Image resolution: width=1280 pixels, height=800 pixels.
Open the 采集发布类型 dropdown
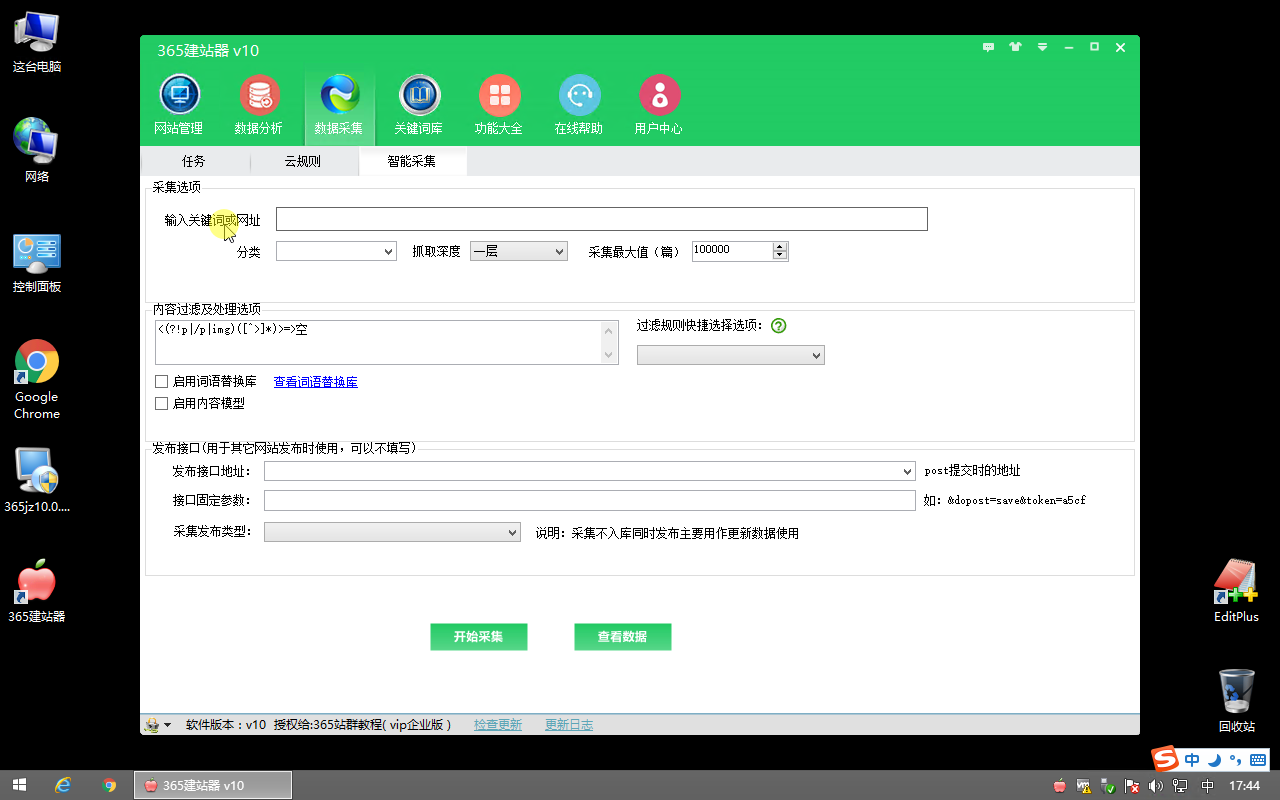392,532
